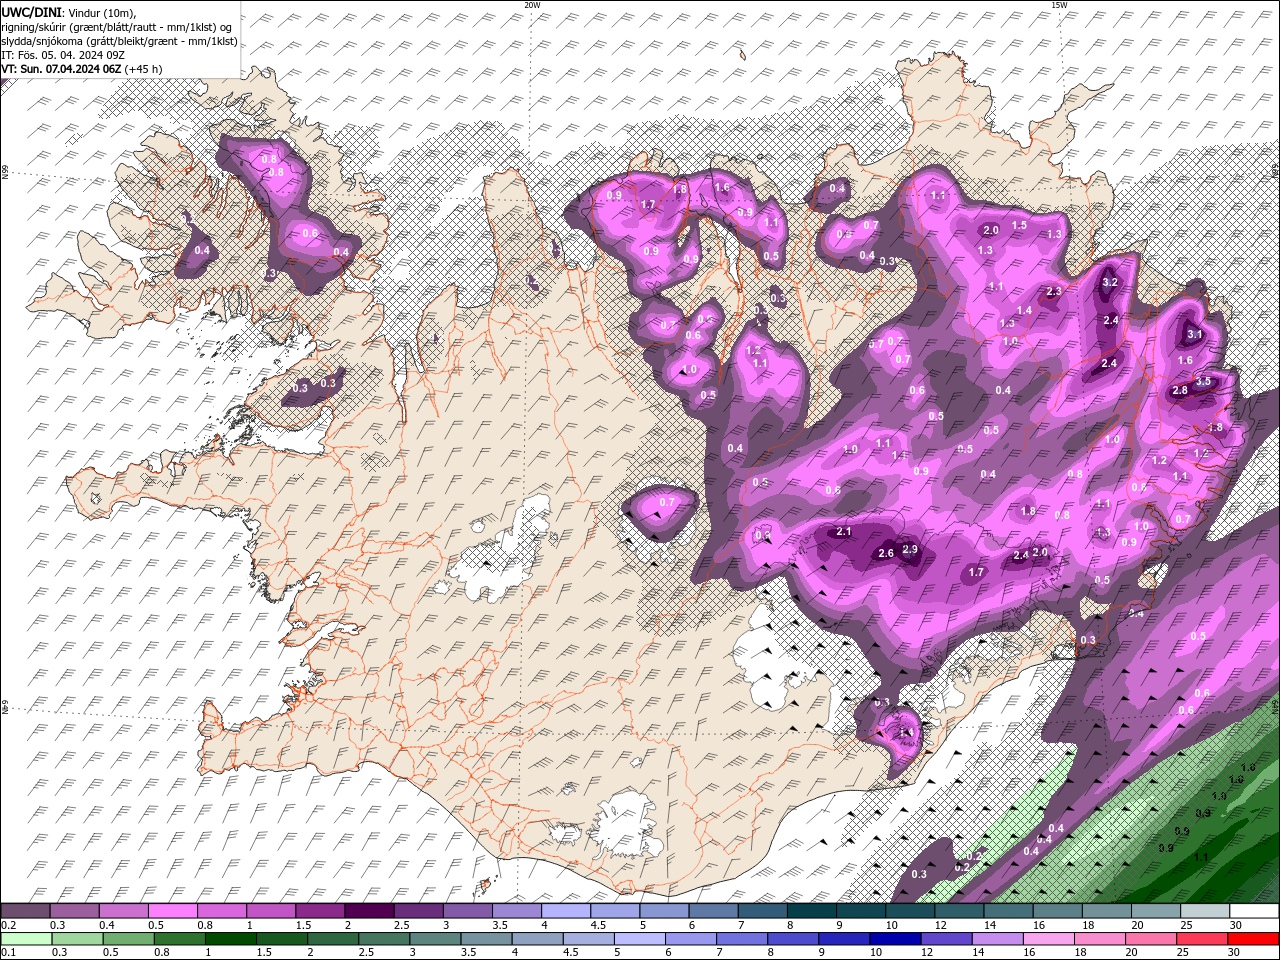This screenshot has height=960, width=1280.
Task: Click the IT: Fös. 05. 04. 2024 09Z line
Action: click(61, 55)
